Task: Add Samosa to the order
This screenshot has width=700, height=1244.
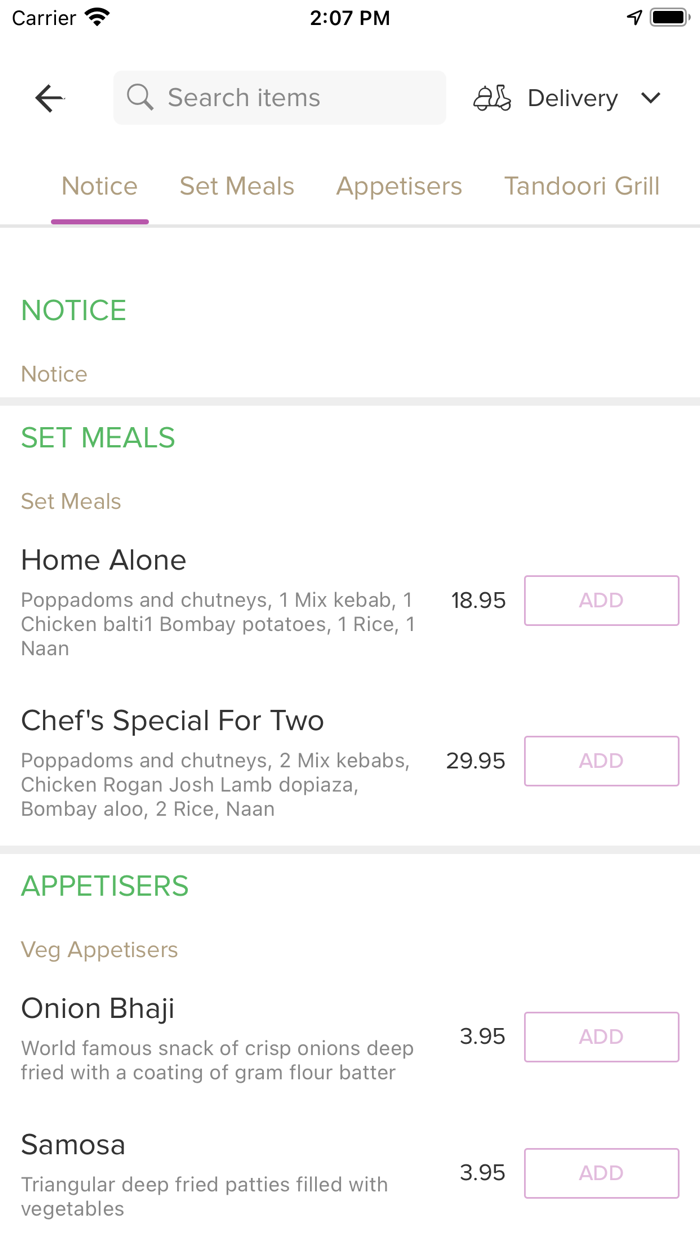Action: coord(601,1173)
